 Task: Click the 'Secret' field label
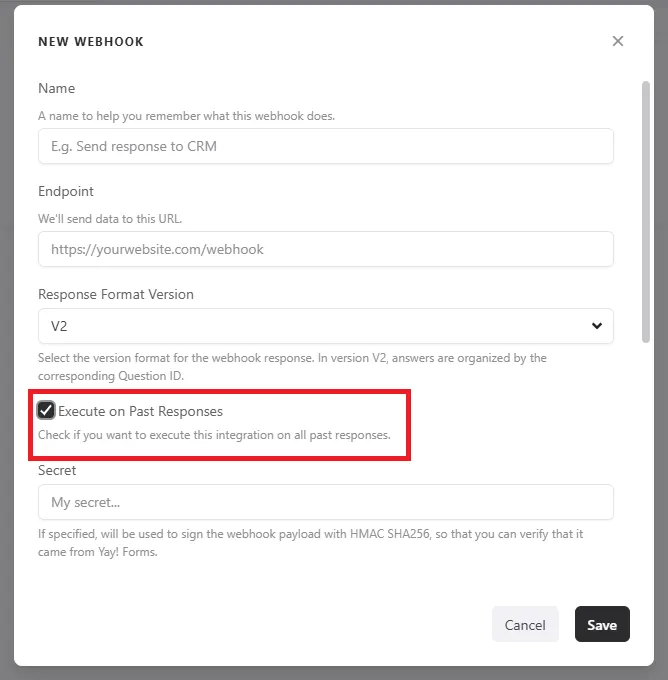[x=57, y=470]
